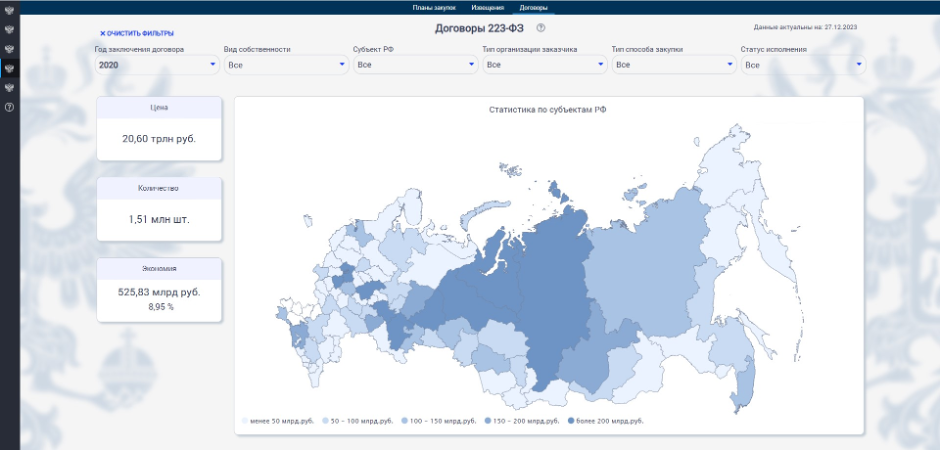This screenshot has width=941, height=452.
Task: Click help icon beside Договоры 223-ФЗ title
Action: coord(541,28)
